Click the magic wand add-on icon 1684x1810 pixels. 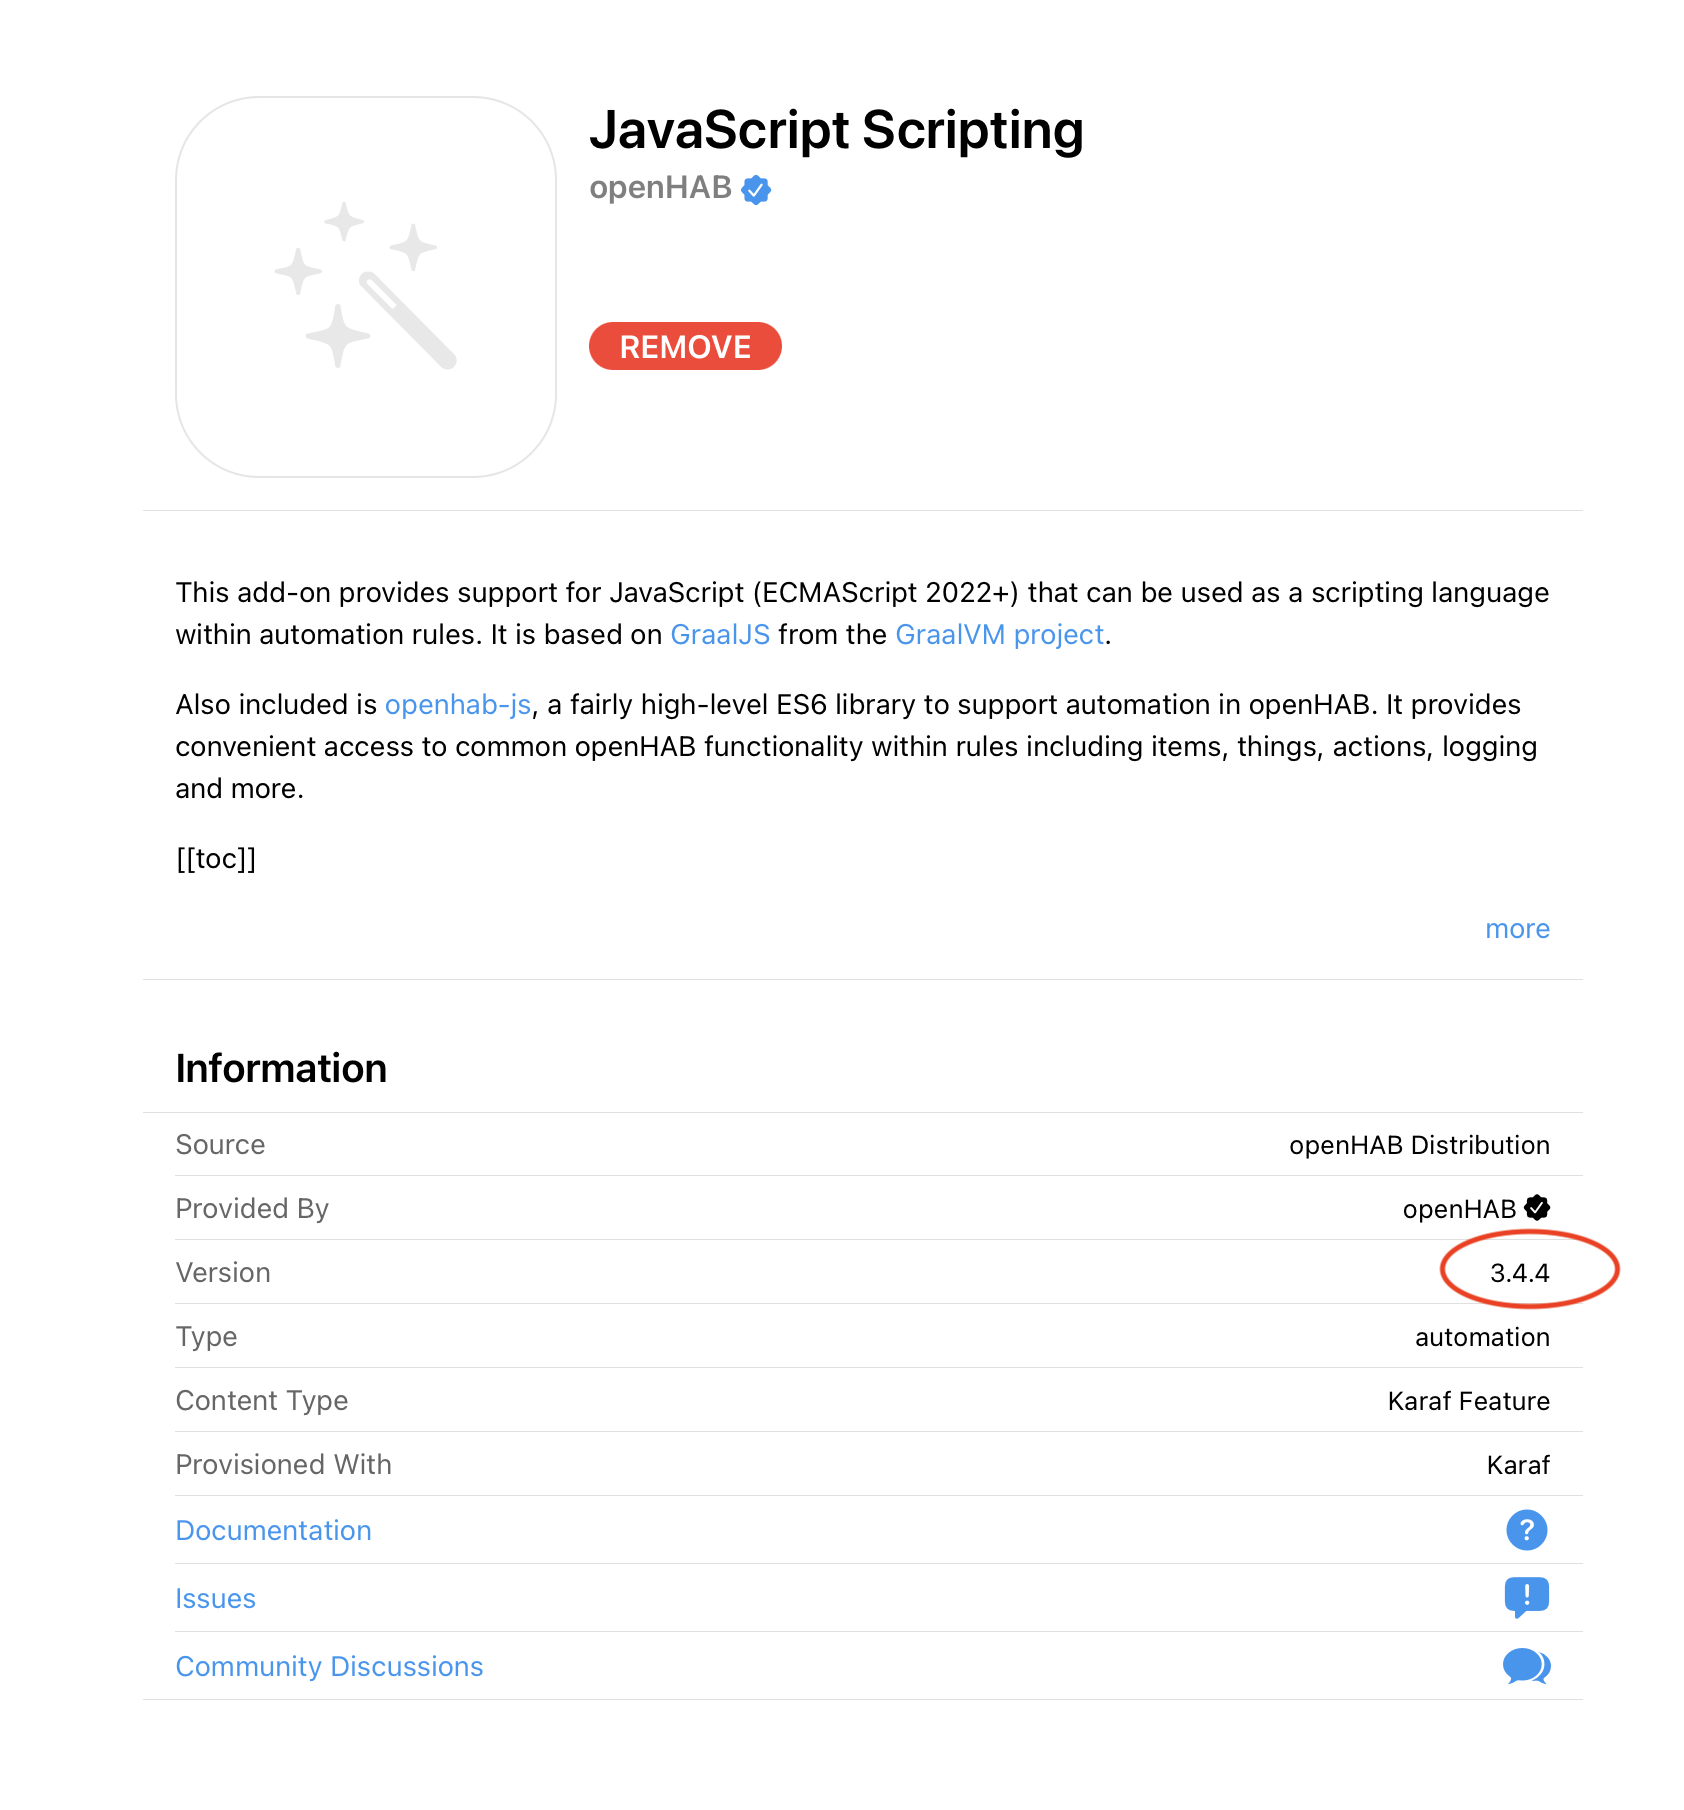pos(365,287)
